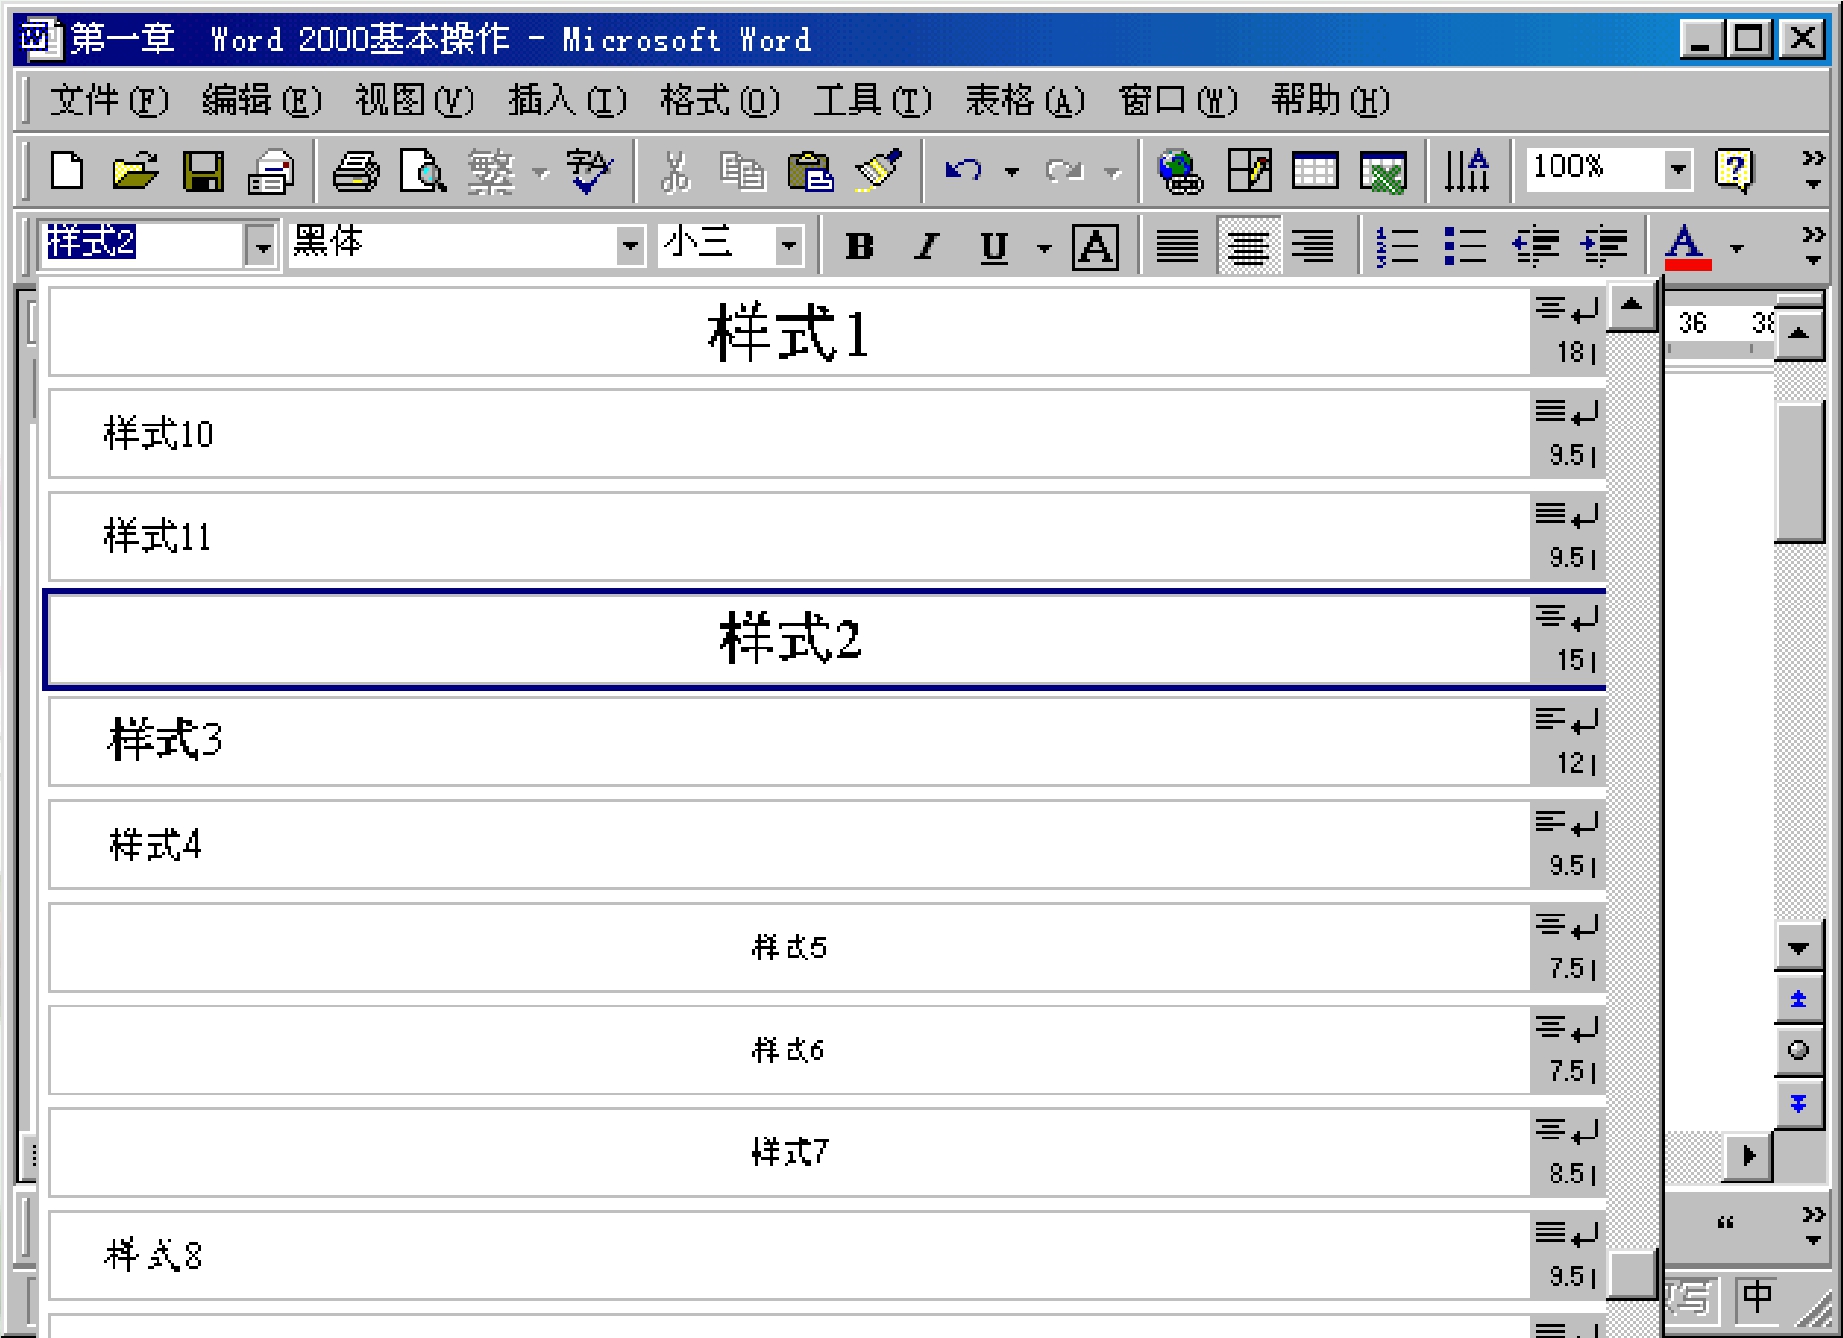
Task: Decrease the paragraph indent
Action: click(1535, 246)
